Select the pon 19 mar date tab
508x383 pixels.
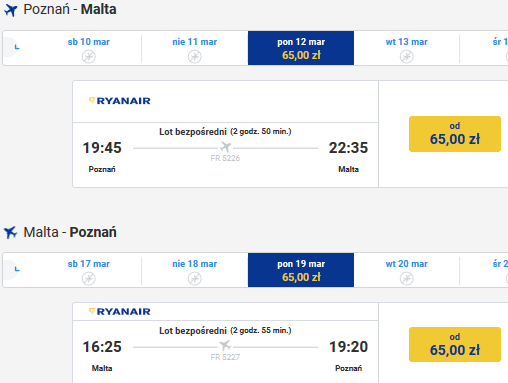tap(301, 270)
